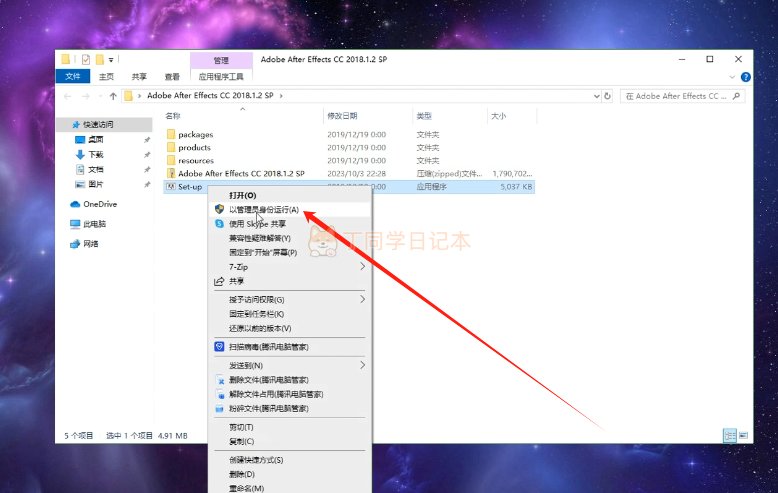This screenshot has width=778, height=493.
Task: Choose 打开(O) in the context menu
Action: coord(290,195)
